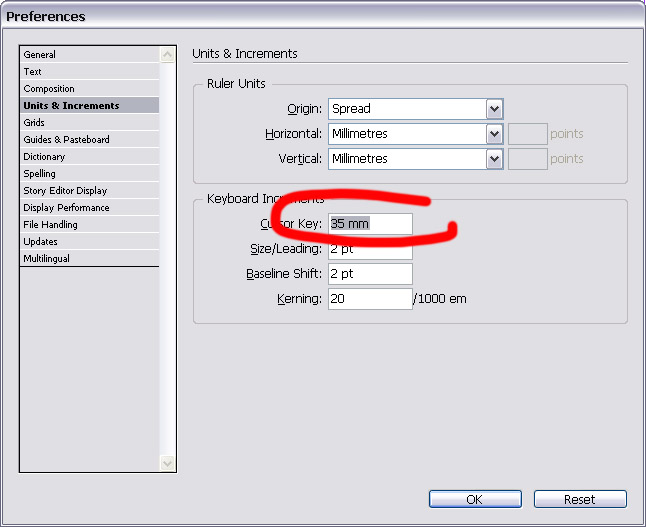Click Horizontal combo box showing Millimetres
The image size is (646, 527).
point(416,134)
